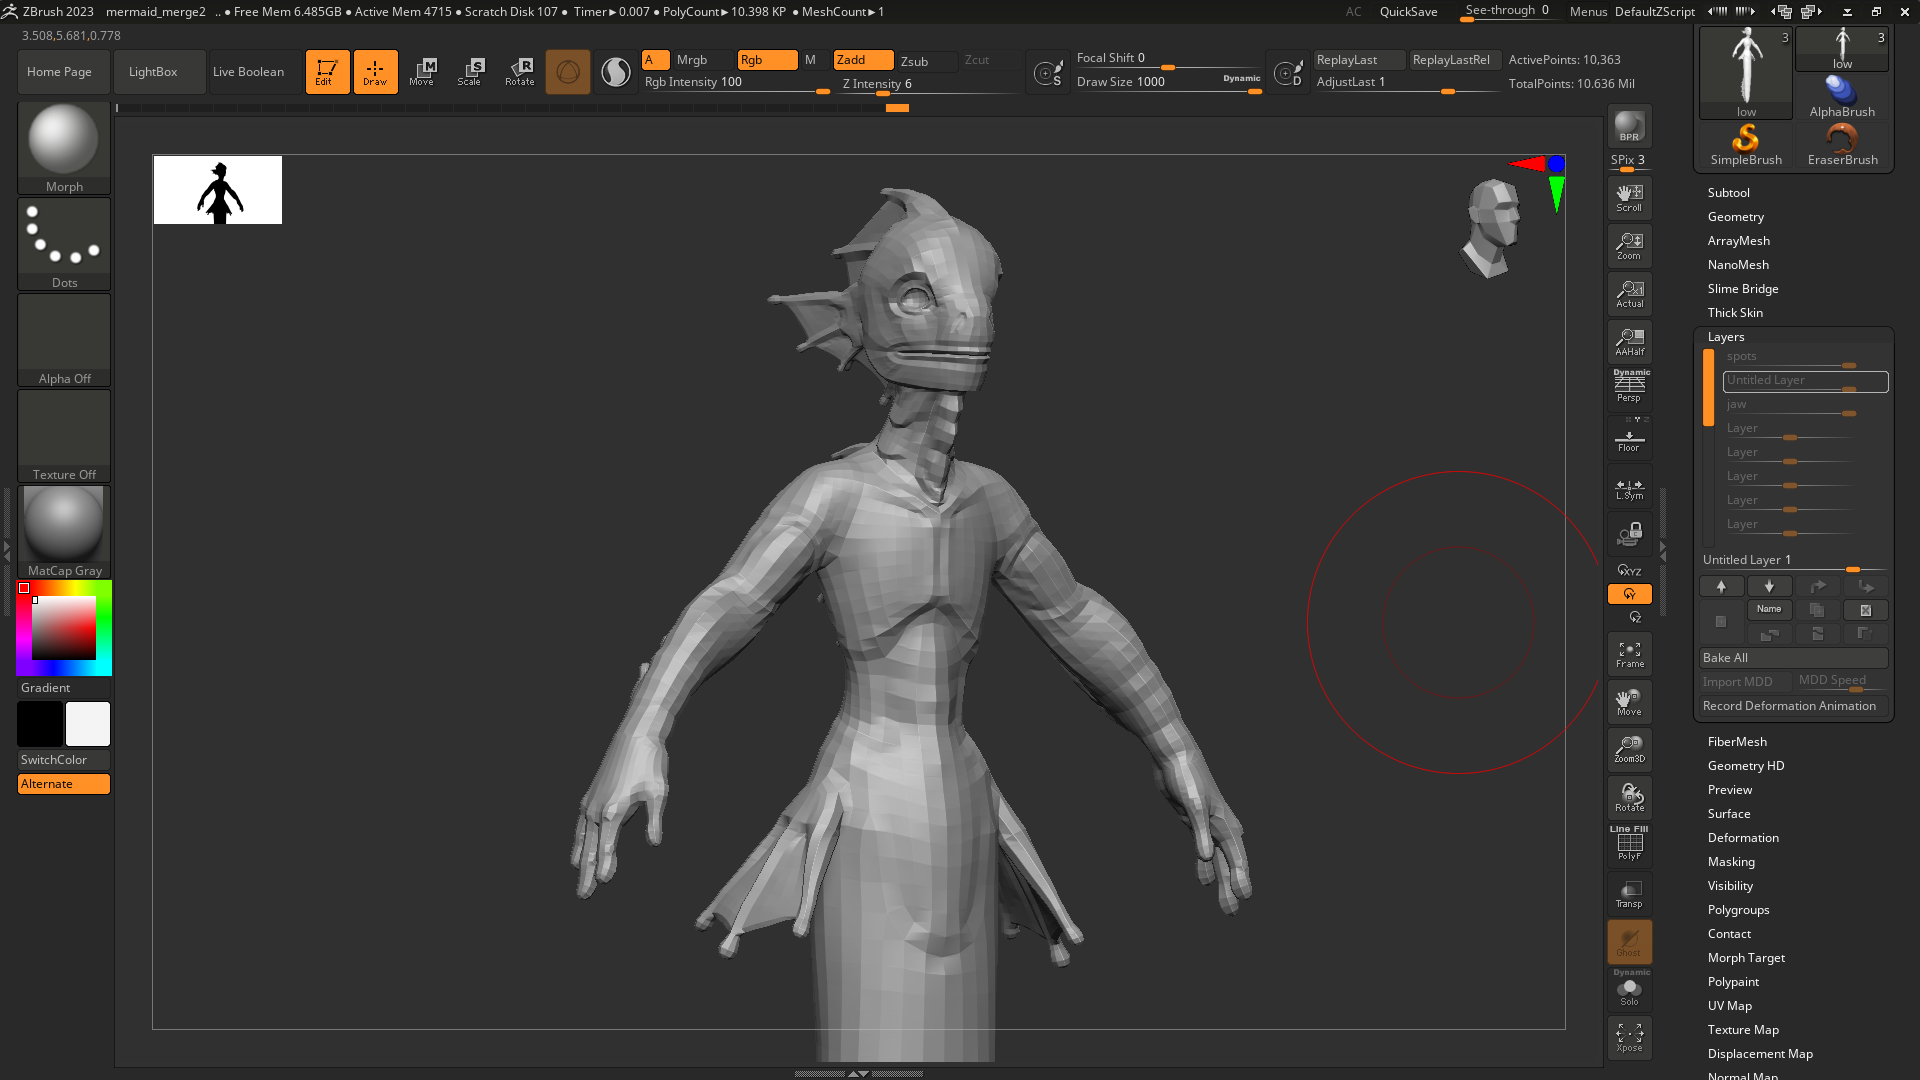Collapse the Layers section header
Viewport: 1920px width, 1080px height.
[x=1726, y=337]
